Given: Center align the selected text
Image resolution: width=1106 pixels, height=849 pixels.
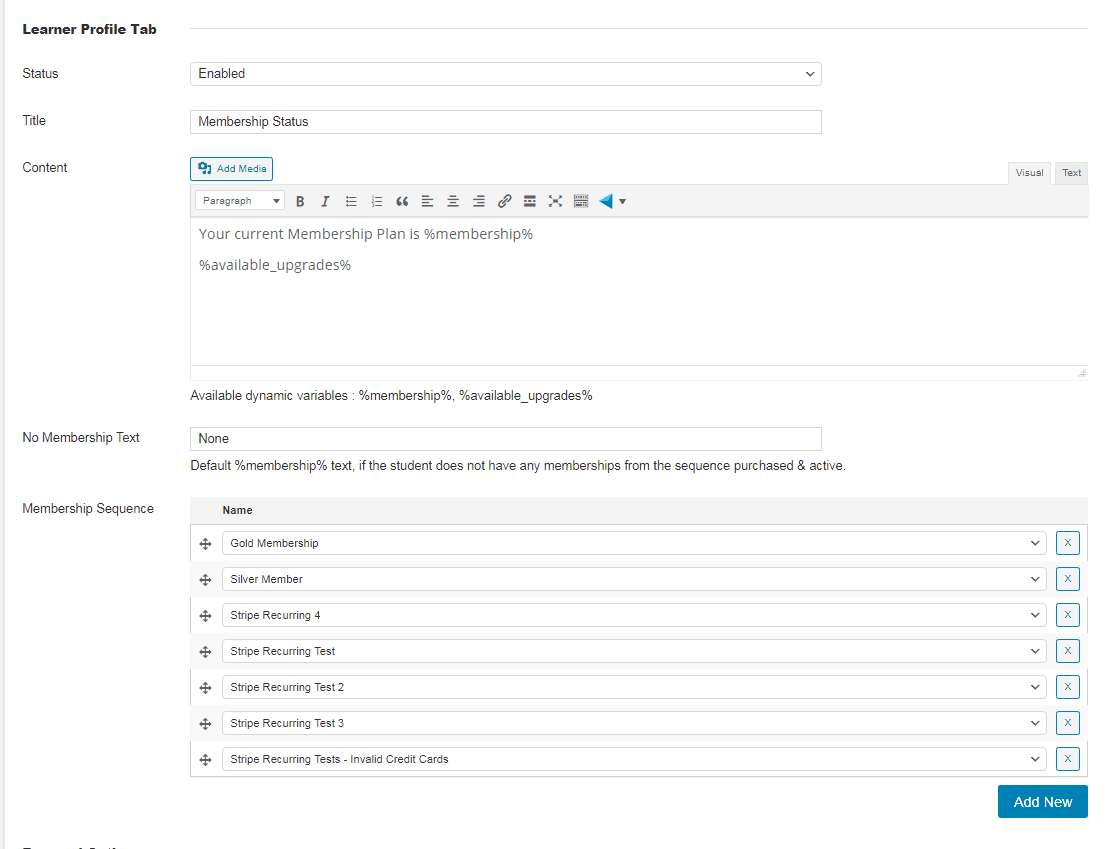Looking at the screenshot, I should (452, 201).
